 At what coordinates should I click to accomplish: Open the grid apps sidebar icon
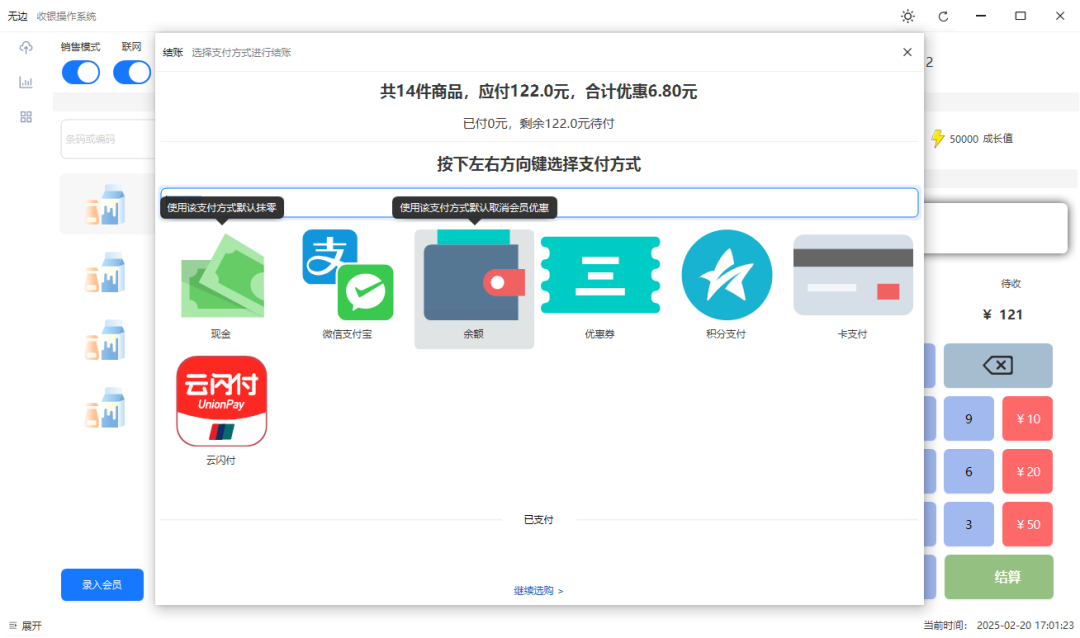(26, 117)
